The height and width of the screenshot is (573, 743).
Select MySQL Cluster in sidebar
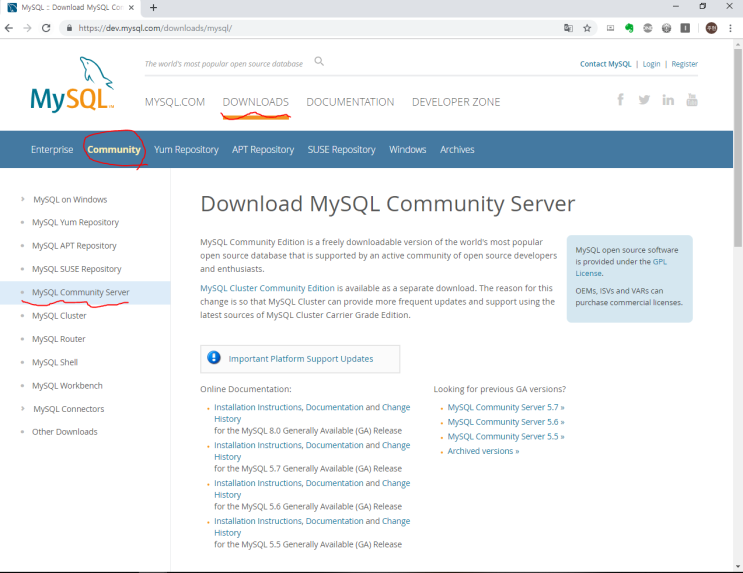tap(59, 316)
